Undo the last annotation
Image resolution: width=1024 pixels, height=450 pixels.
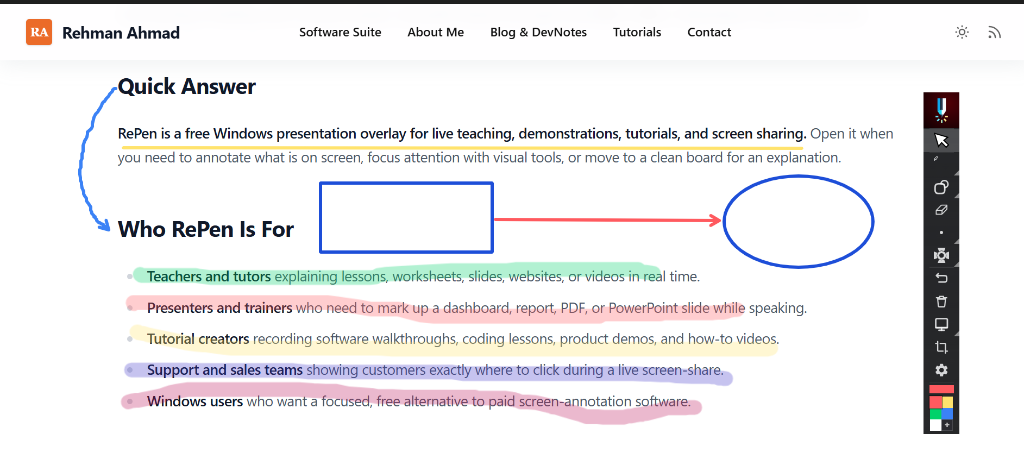click(941, 279)
